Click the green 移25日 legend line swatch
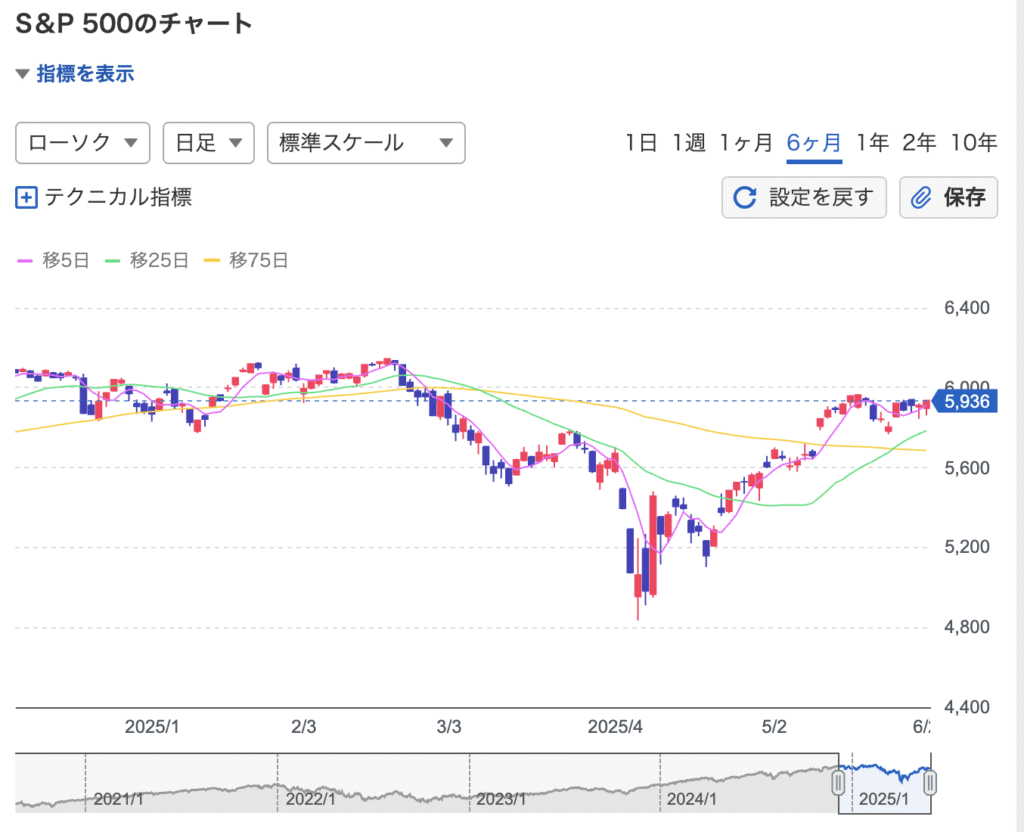The width and height of the screenshot is (1024, 832). click(112, 261)
